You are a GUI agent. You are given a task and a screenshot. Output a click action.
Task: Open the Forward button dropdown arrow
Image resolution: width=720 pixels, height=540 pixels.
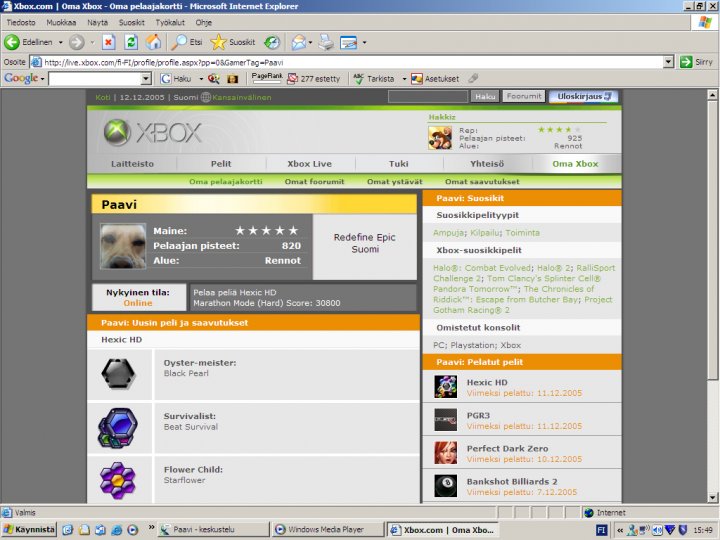click(92, 42)
